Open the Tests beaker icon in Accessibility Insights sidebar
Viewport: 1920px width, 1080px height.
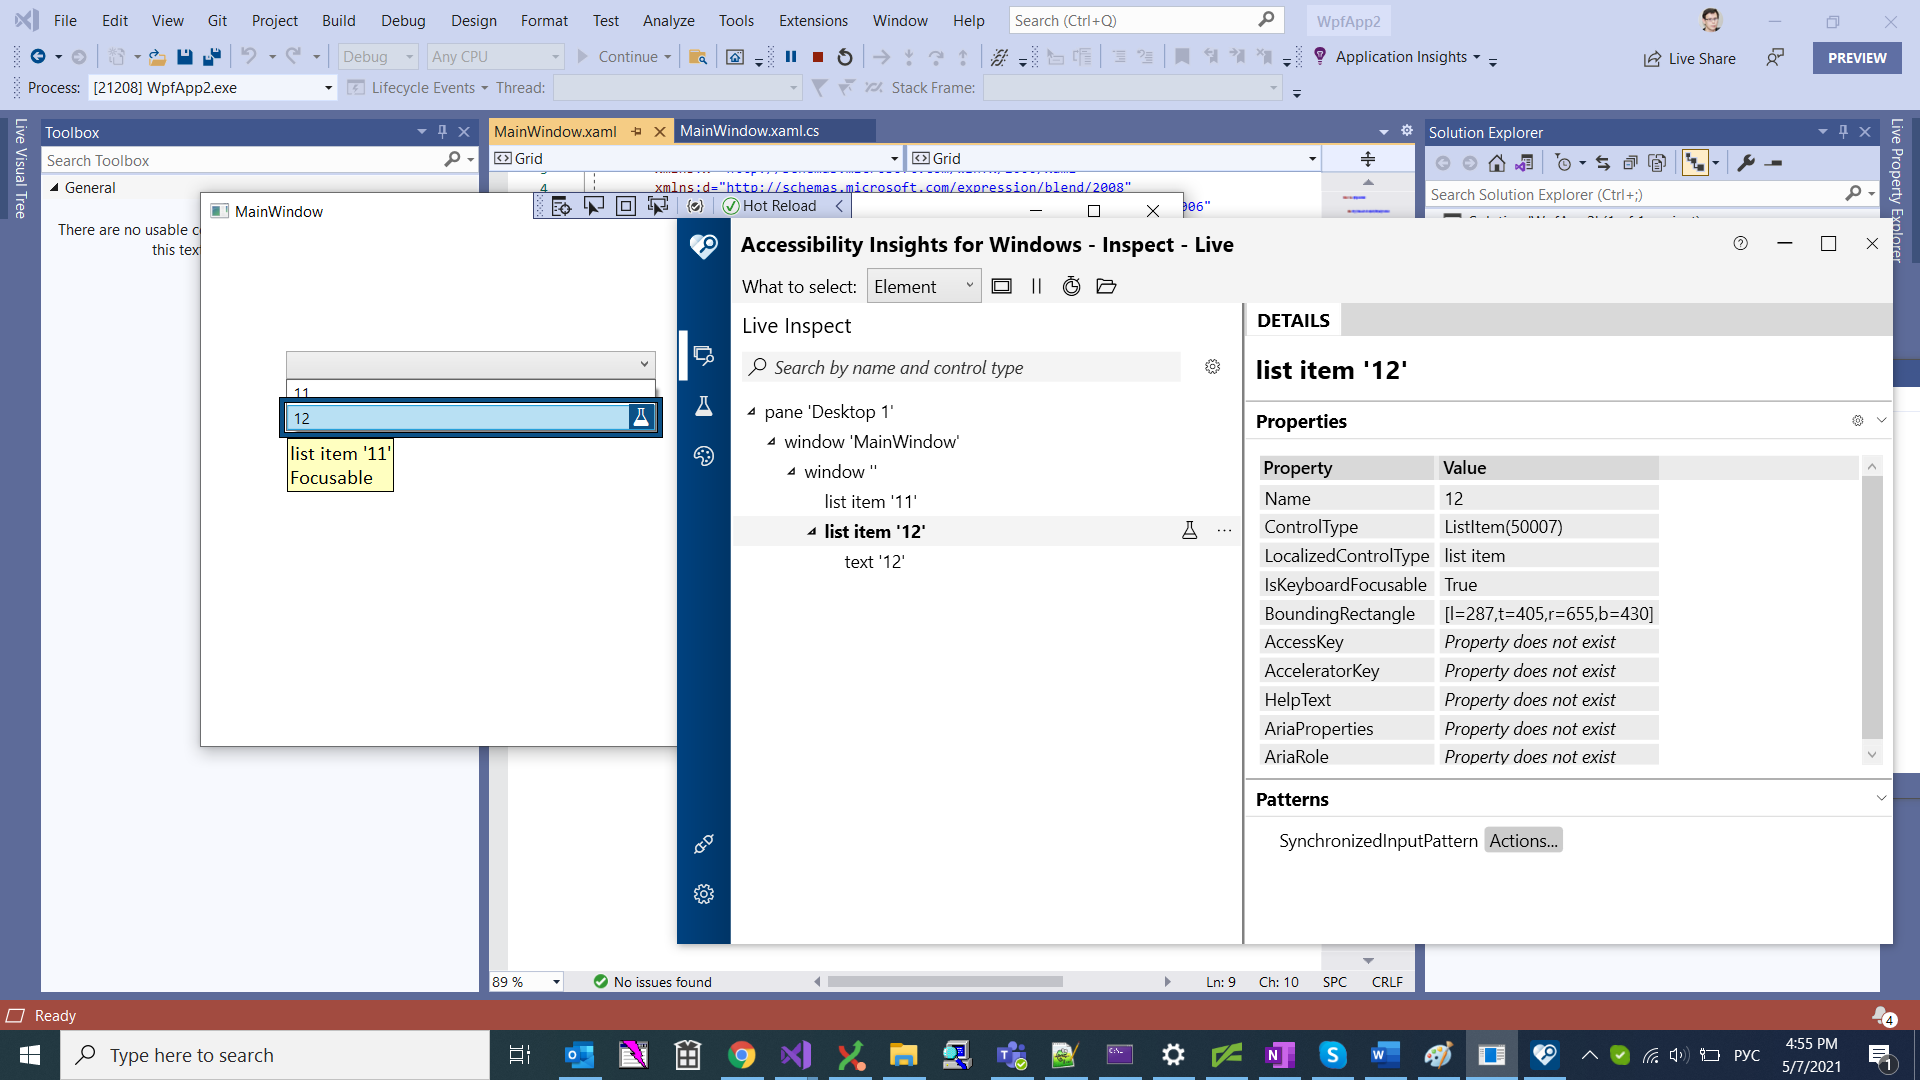tap(704, 406)
